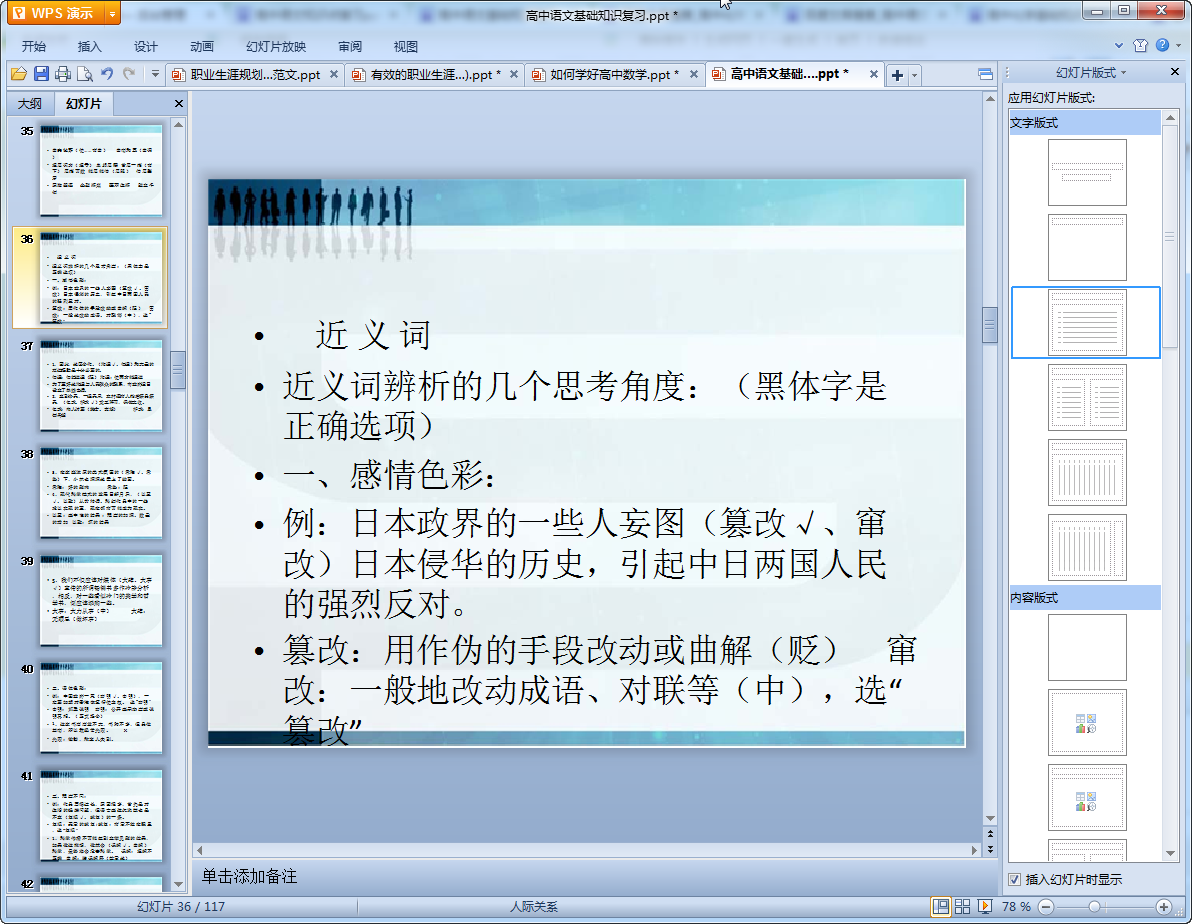Click the window arrange icon beside tabs
1192x924 pixels.
click(985, 74)
